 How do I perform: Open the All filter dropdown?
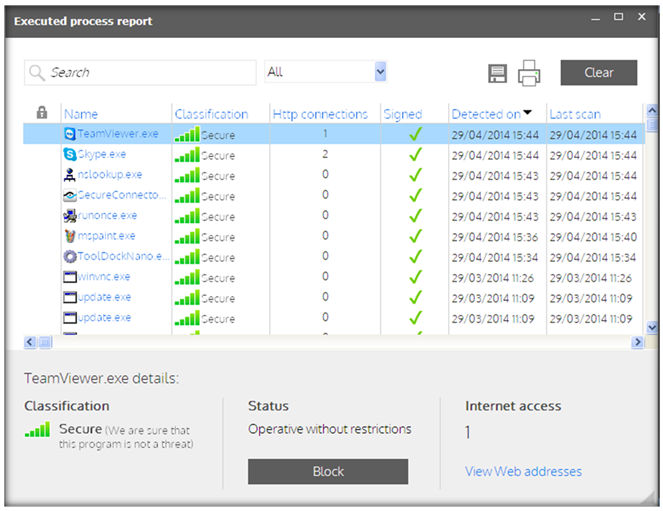tap(381, 72)
